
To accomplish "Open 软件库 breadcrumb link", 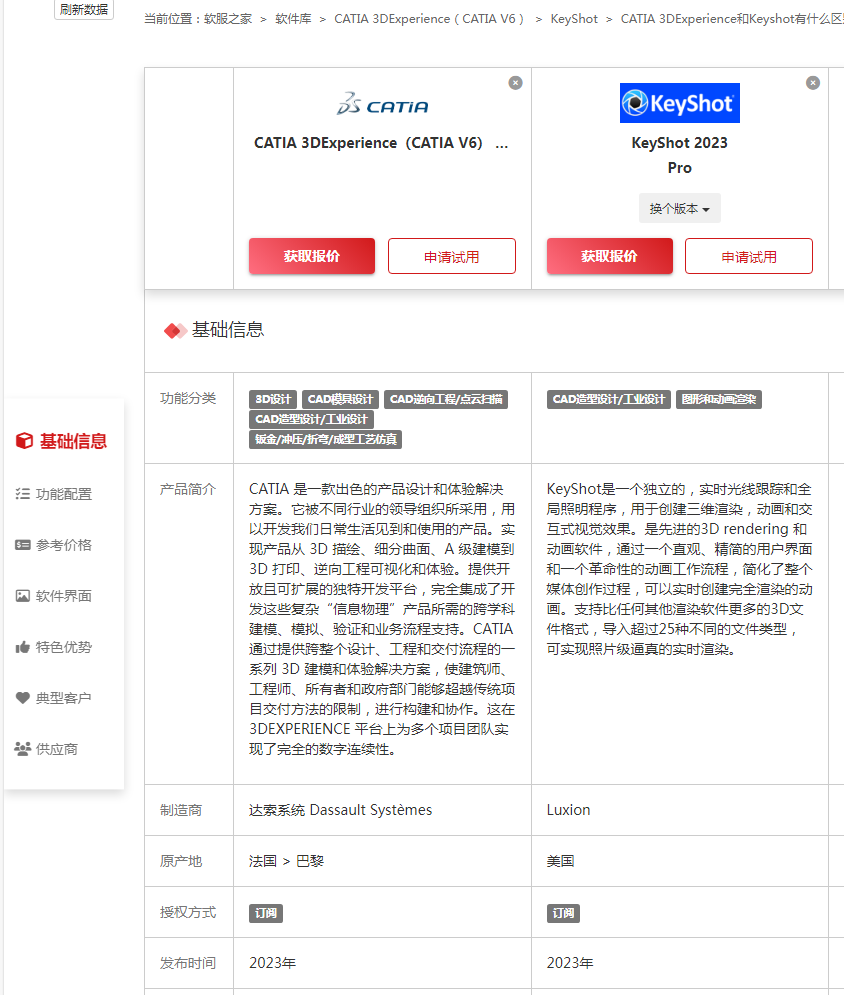I will click(x=293, y=19).
